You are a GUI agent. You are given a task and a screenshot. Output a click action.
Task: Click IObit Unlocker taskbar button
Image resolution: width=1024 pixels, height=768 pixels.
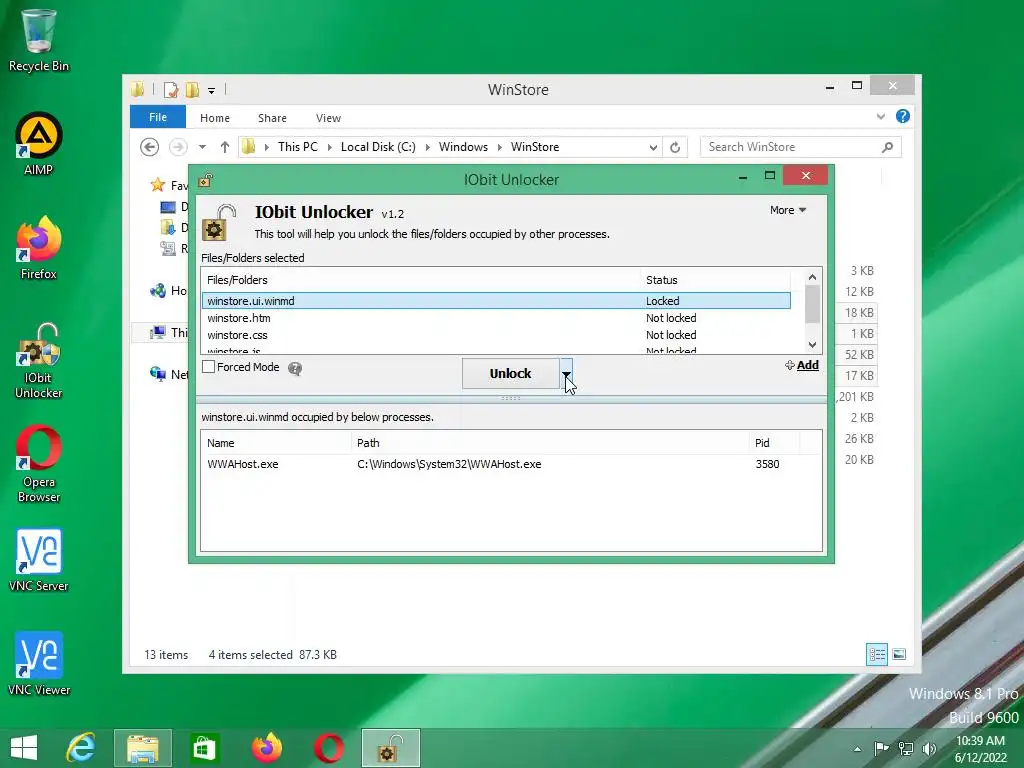(x=391, y=748)
